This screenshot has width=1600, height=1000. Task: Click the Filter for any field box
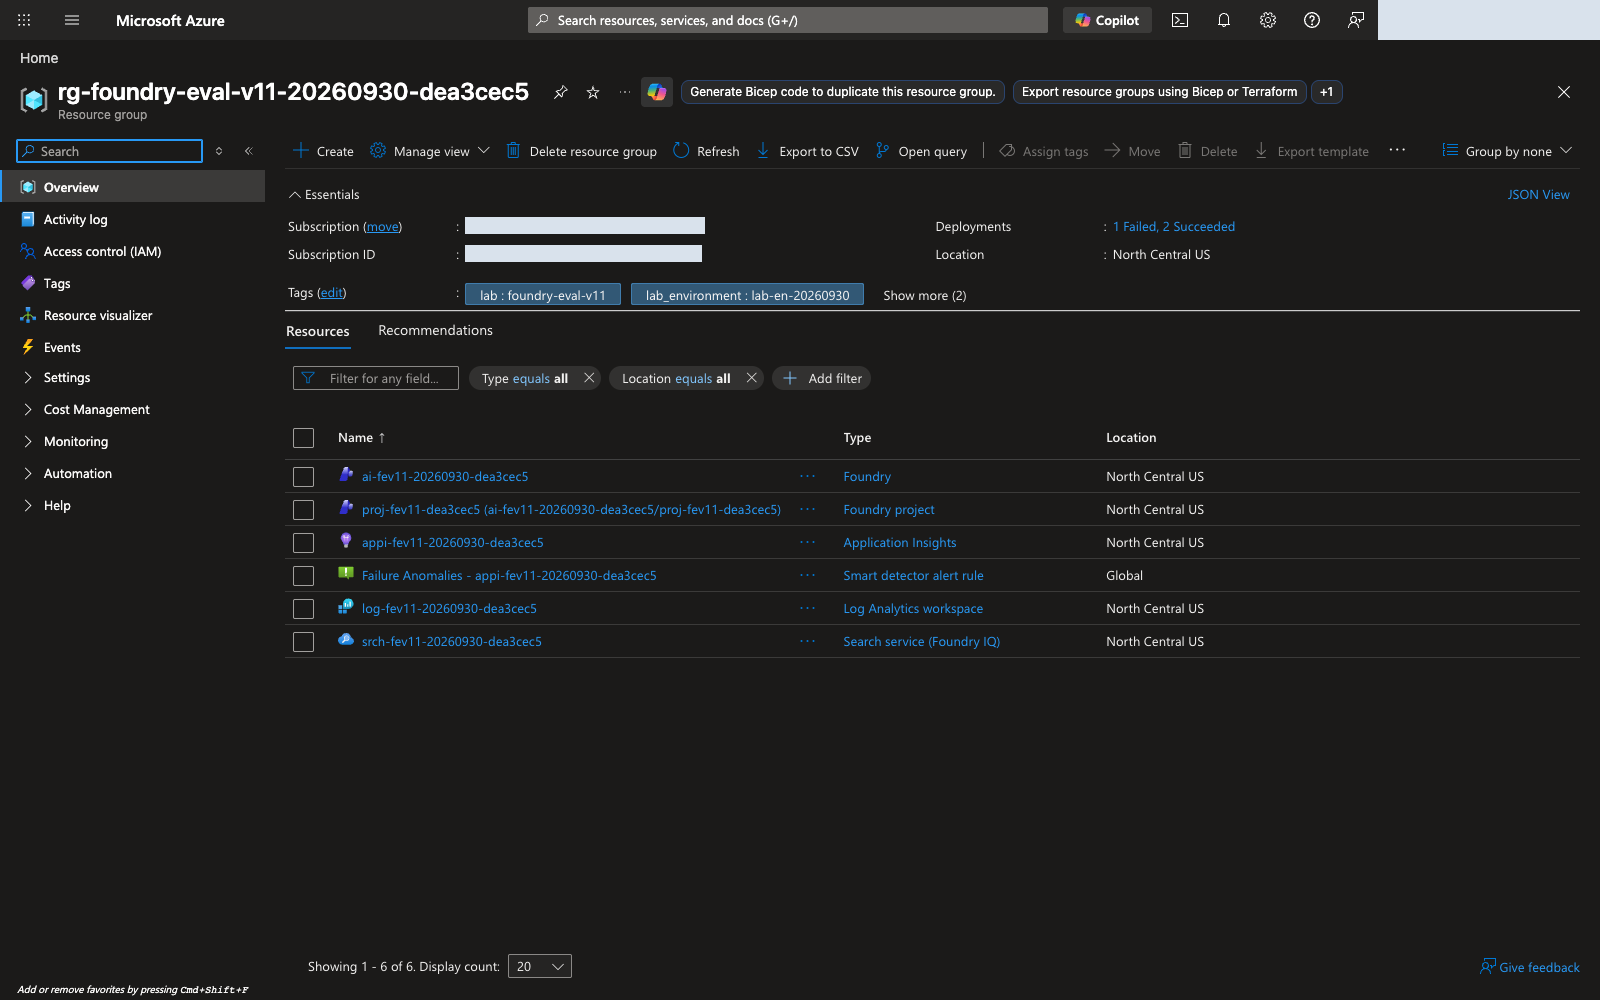pos(376,378)
